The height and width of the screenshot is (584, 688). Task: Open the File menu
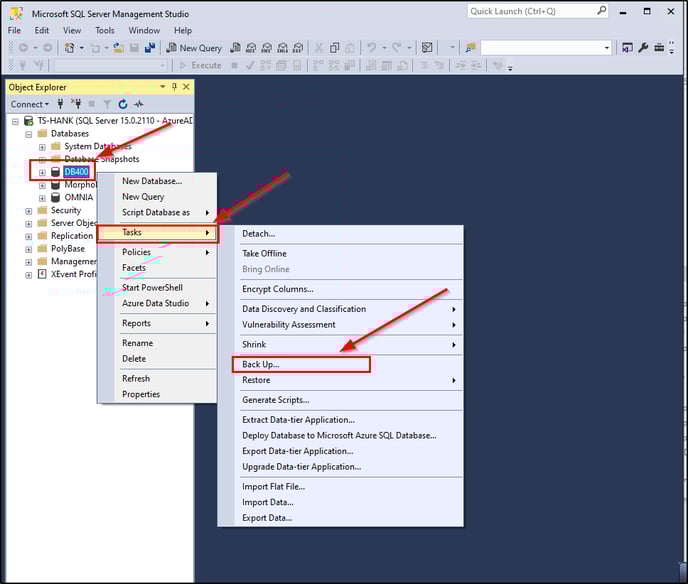14,30
